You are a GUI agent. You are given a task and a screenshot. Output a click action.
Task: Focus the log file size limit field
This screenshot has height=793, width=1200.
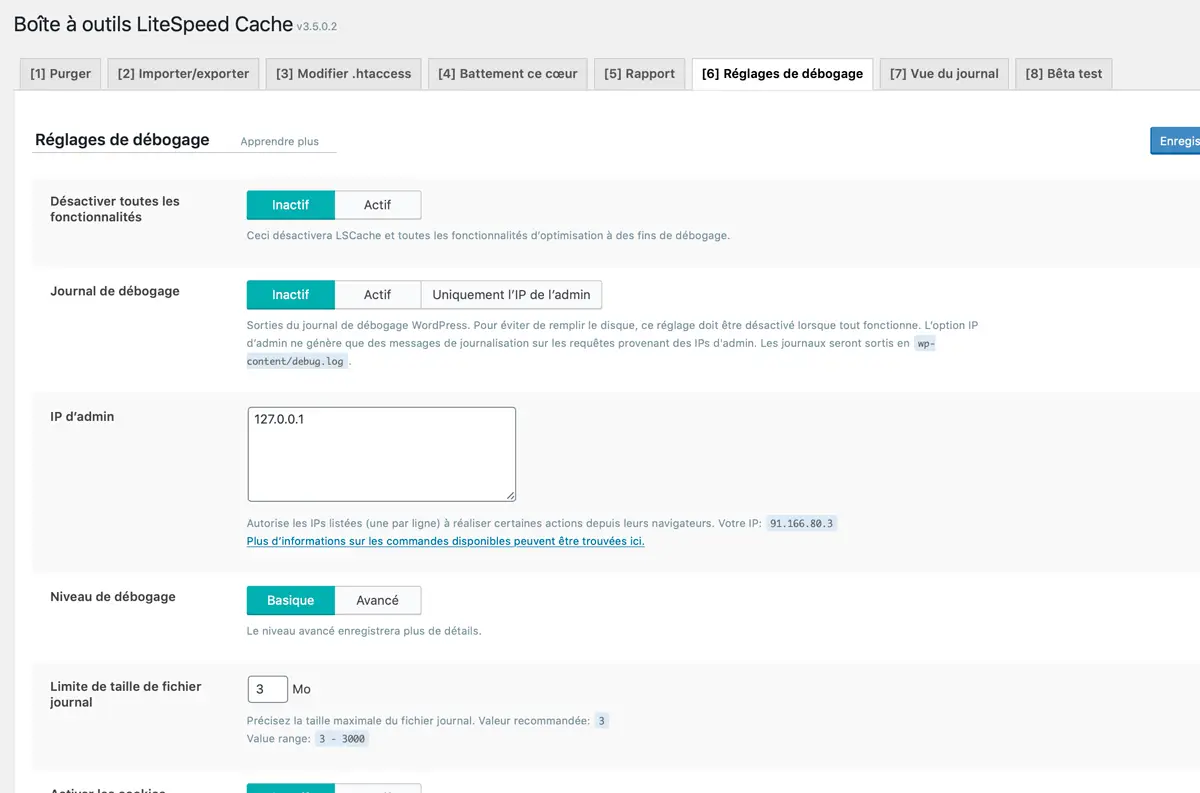267,690
